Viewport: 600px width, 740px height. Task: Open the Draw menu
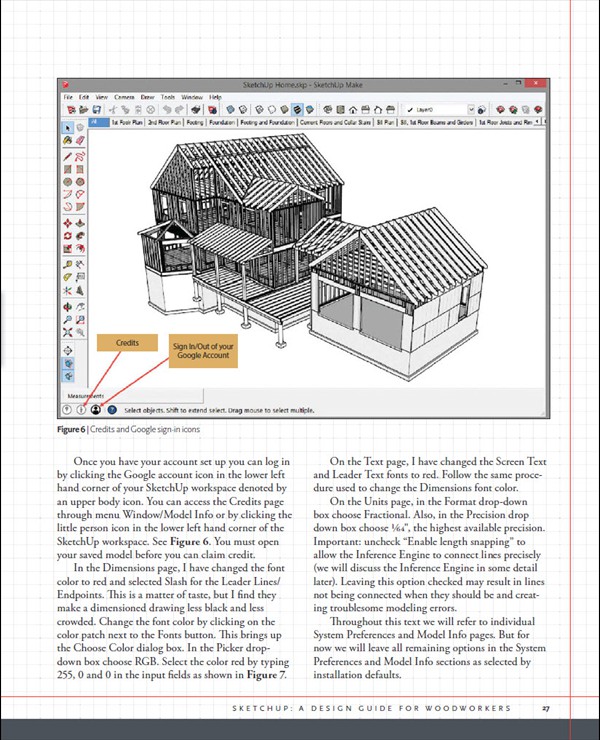(x=147, y=97)
